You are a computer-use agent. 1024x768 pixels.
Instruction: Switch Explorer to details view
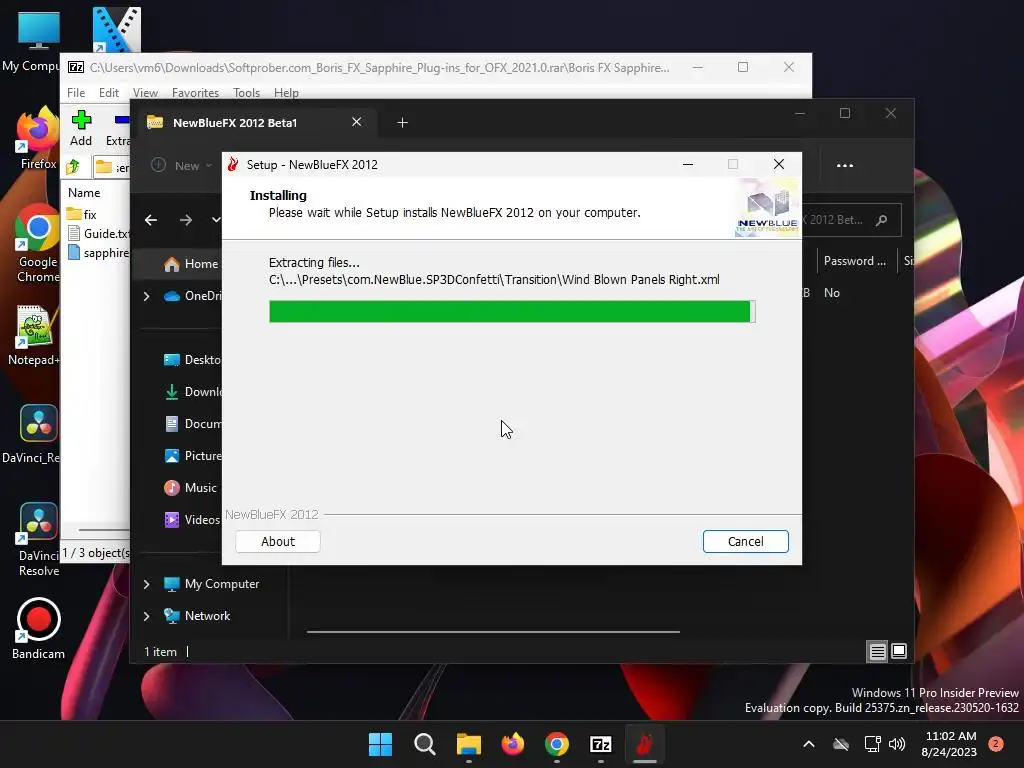click(x=877, y=651)
